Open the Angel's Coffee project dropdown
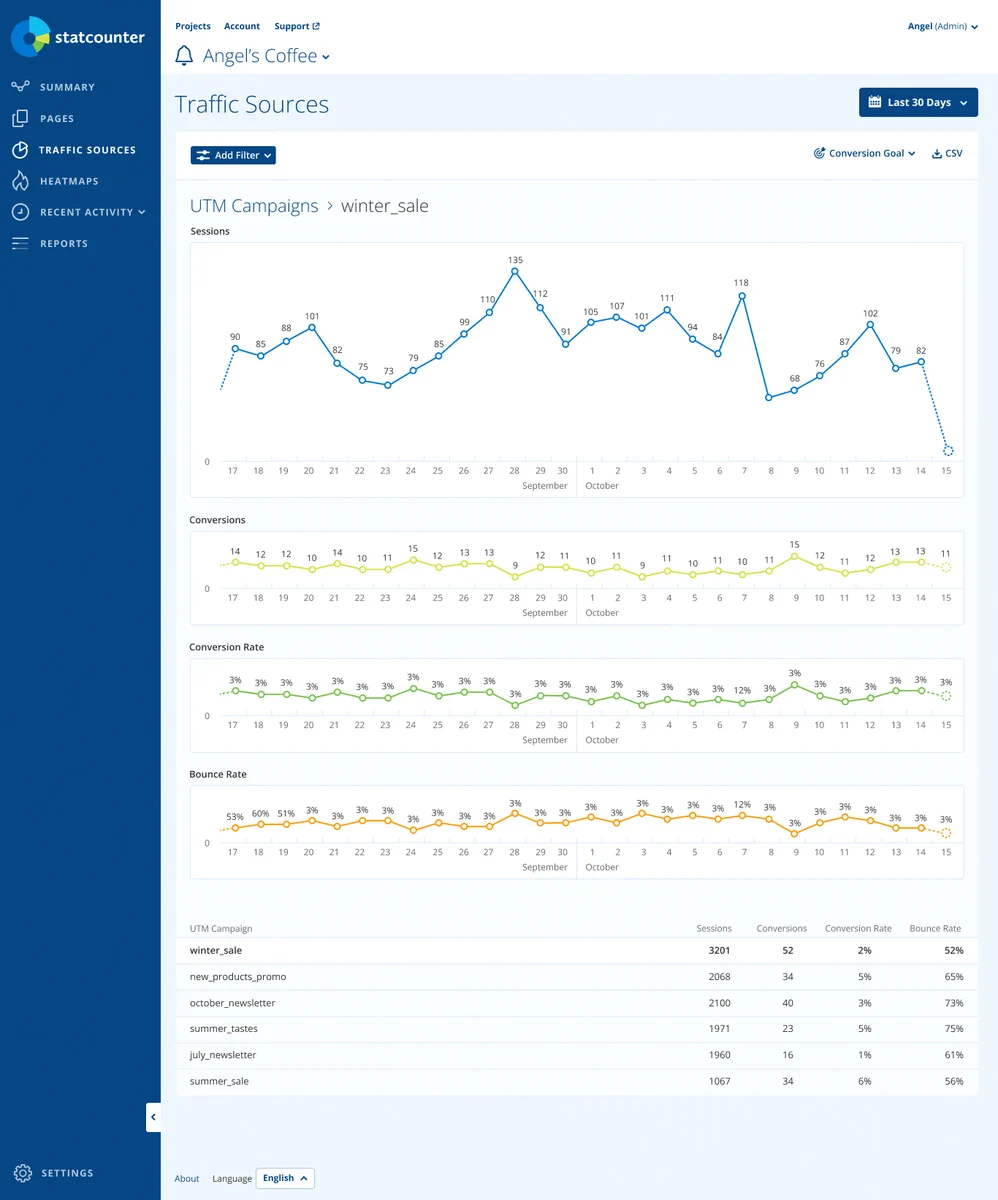The height and width of the screenshot is (1200, 998). [x=266, y=56]
